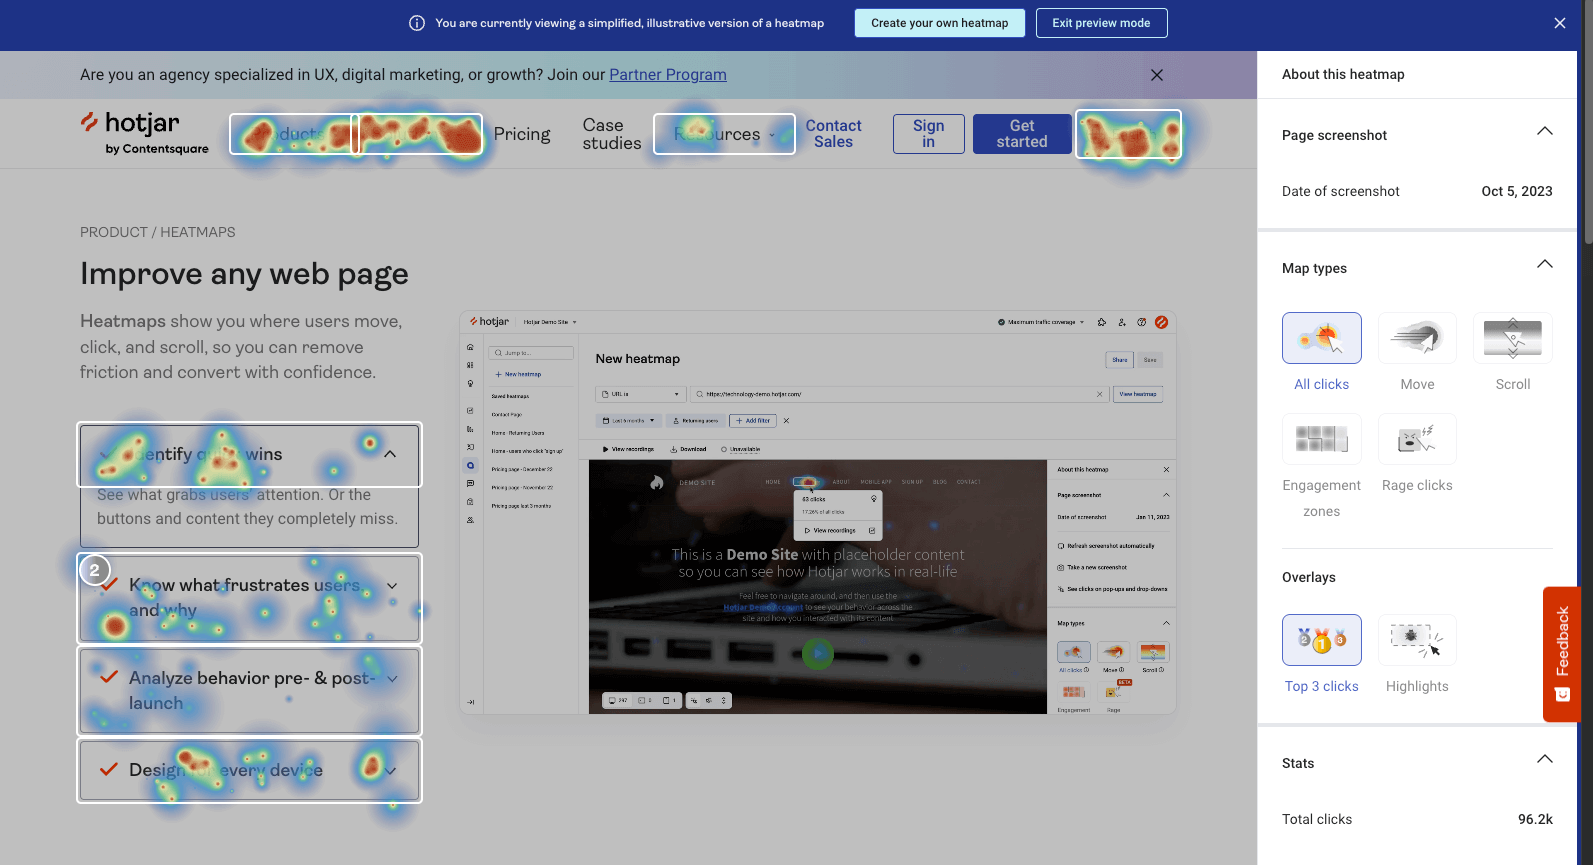The width and height of the screenshot is (1593, 865).
Task: Expand Know what frustrates users accordion
Action: coord(392,586)
